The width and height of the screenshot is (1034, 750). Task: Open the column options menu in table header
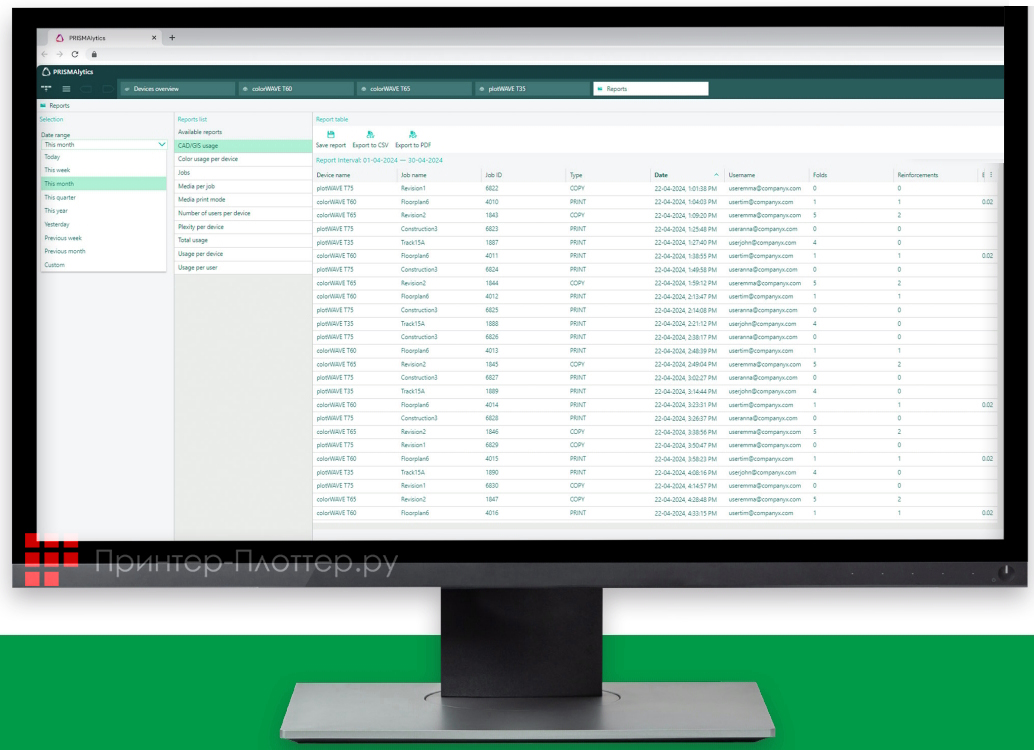(990, 175)
